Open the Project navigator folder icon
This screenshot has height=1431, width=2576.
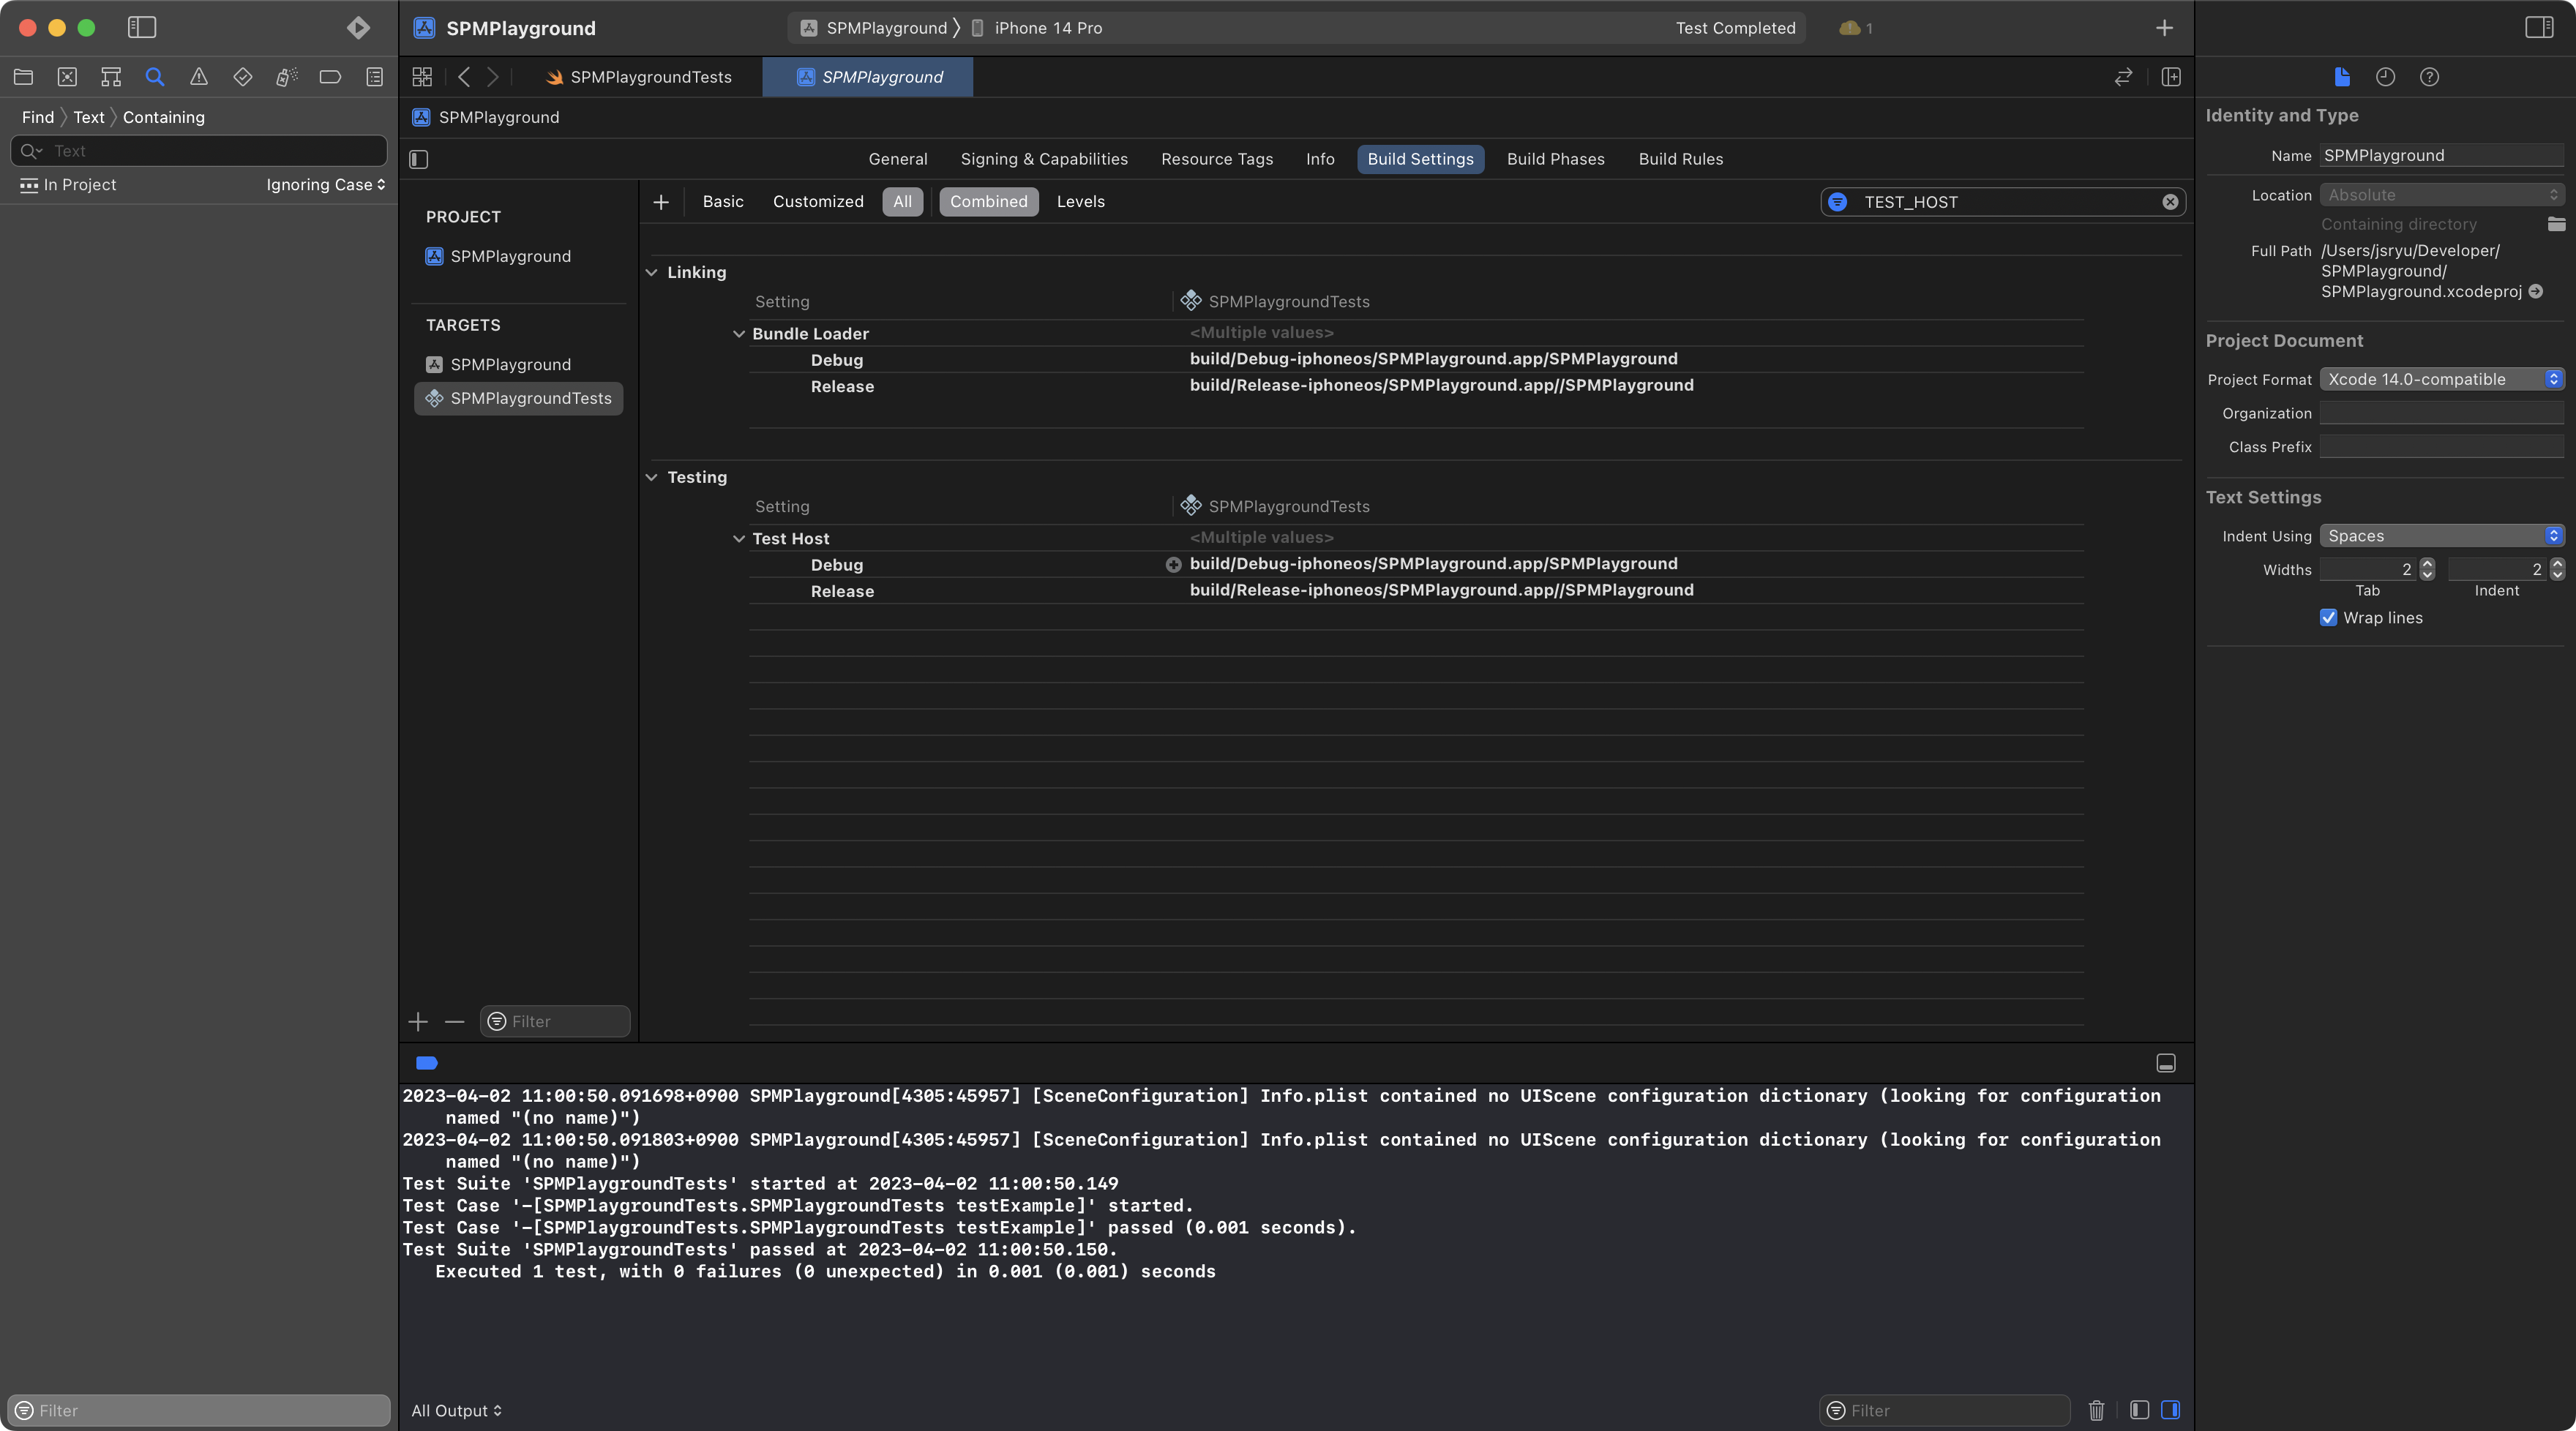pos(24,77)
